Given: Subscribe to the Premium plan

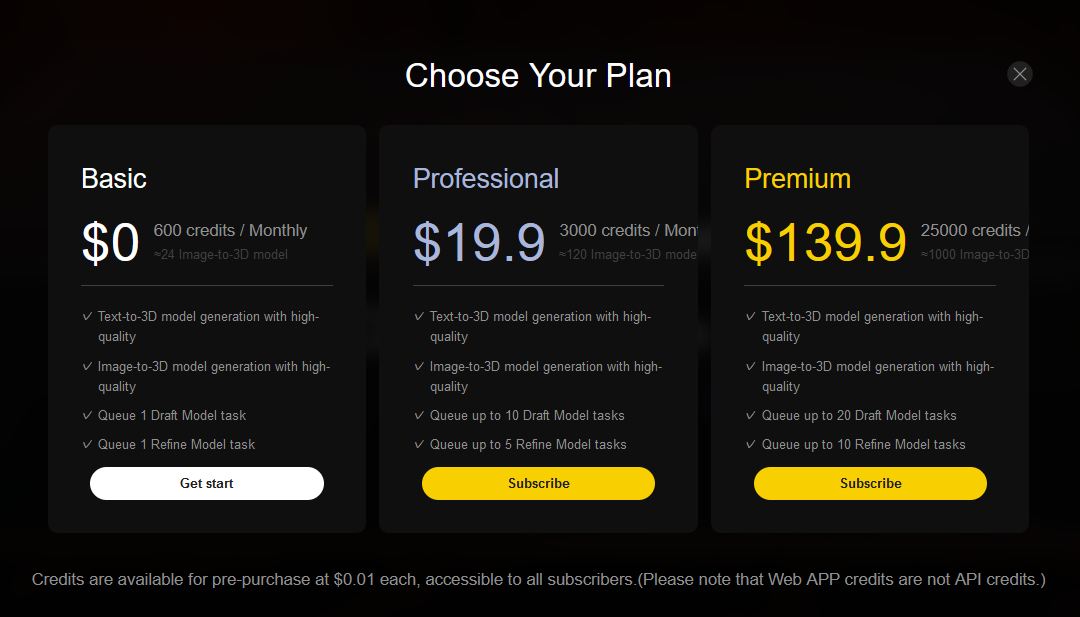Looking at the screenshot, I should (x=870, y=483).
